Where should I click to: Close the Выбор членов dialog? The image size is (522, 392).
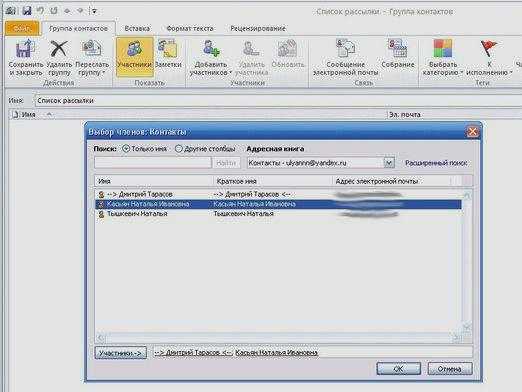pos(472,132)
